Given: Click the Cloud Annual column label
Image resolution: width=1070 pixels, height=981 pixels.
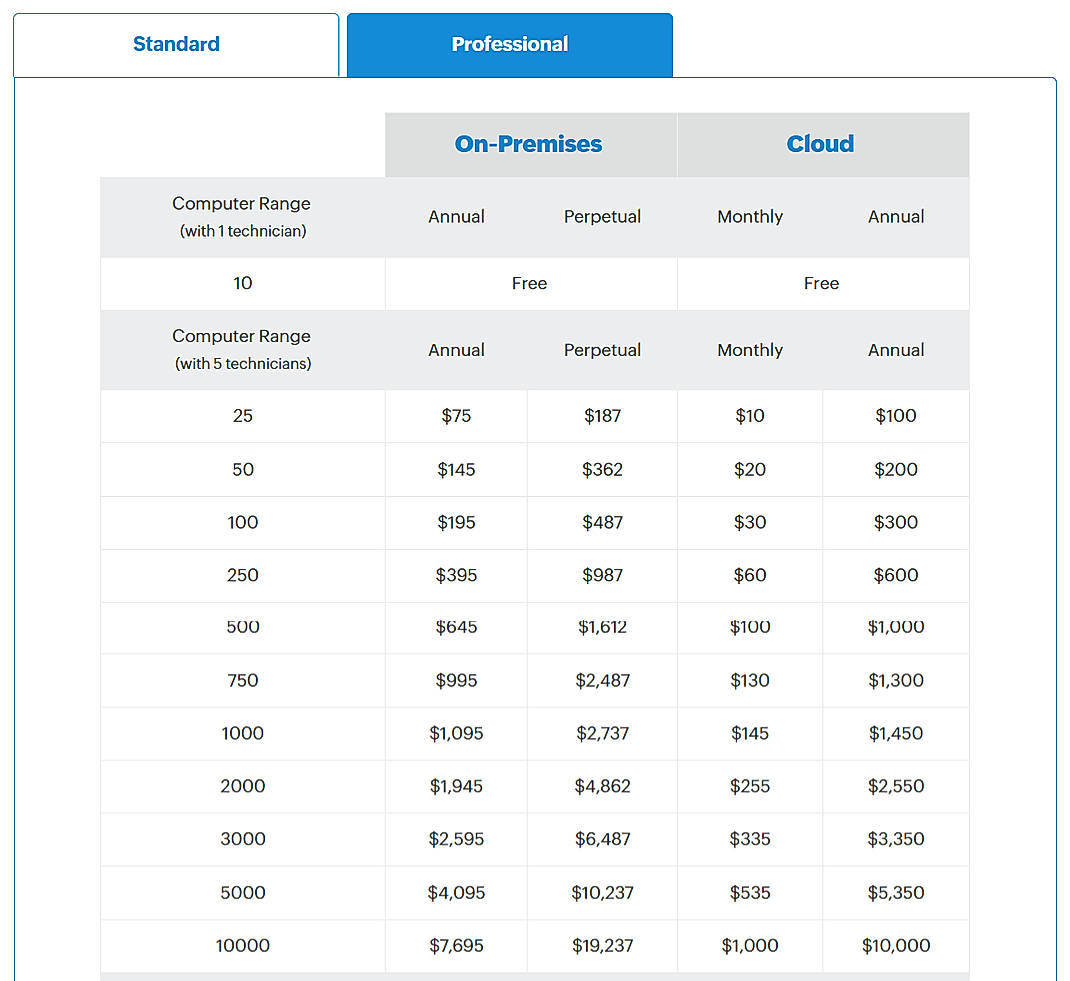Looking at the screenshot, I should click(895, 217).
